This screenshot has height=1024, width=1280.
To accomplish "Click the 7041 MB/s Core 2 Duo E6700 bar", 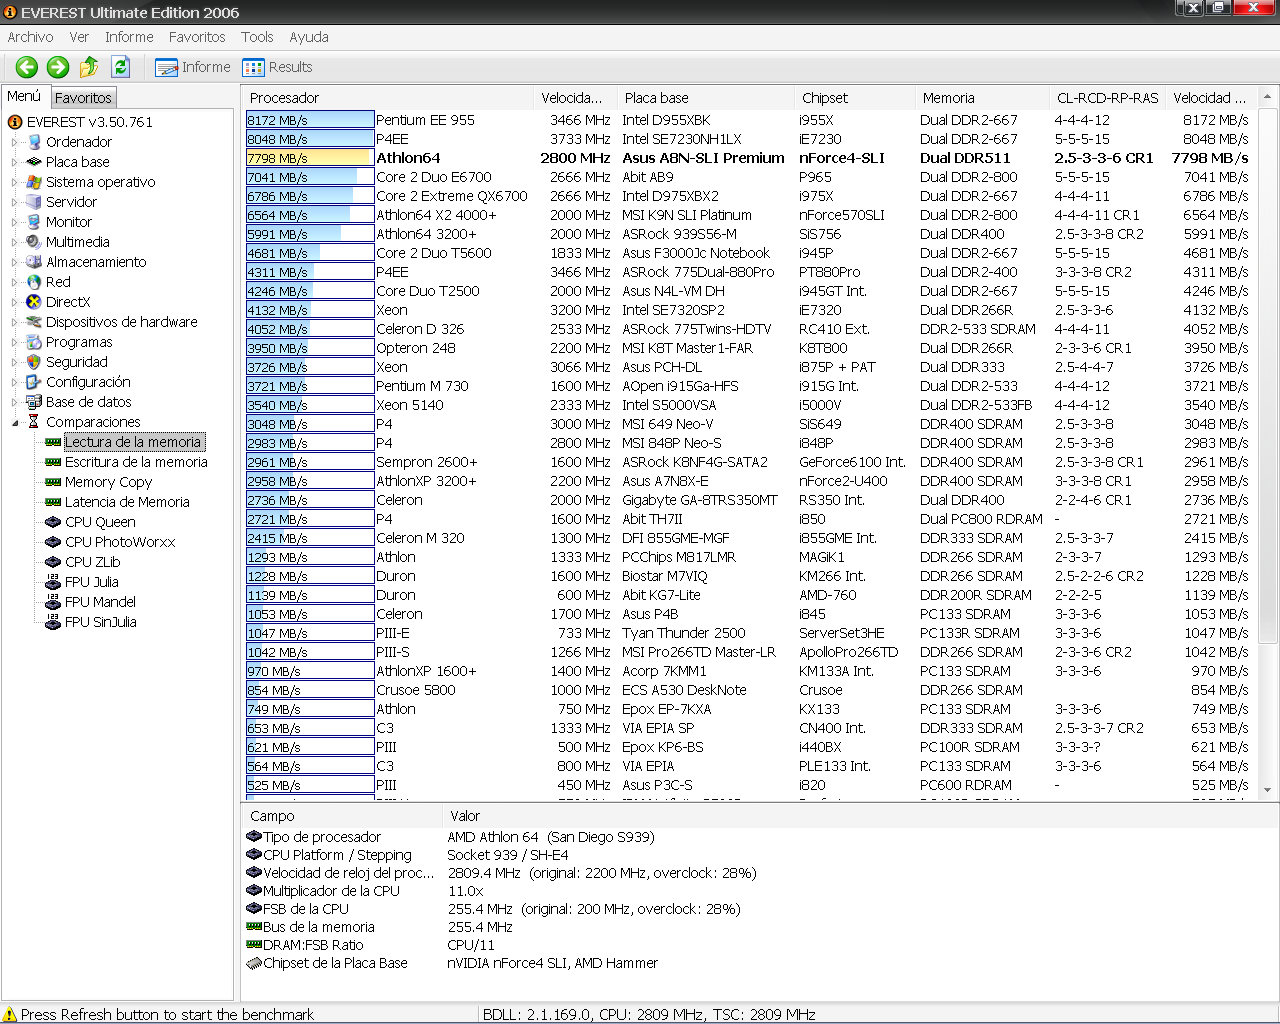I will tap(310, 177).
